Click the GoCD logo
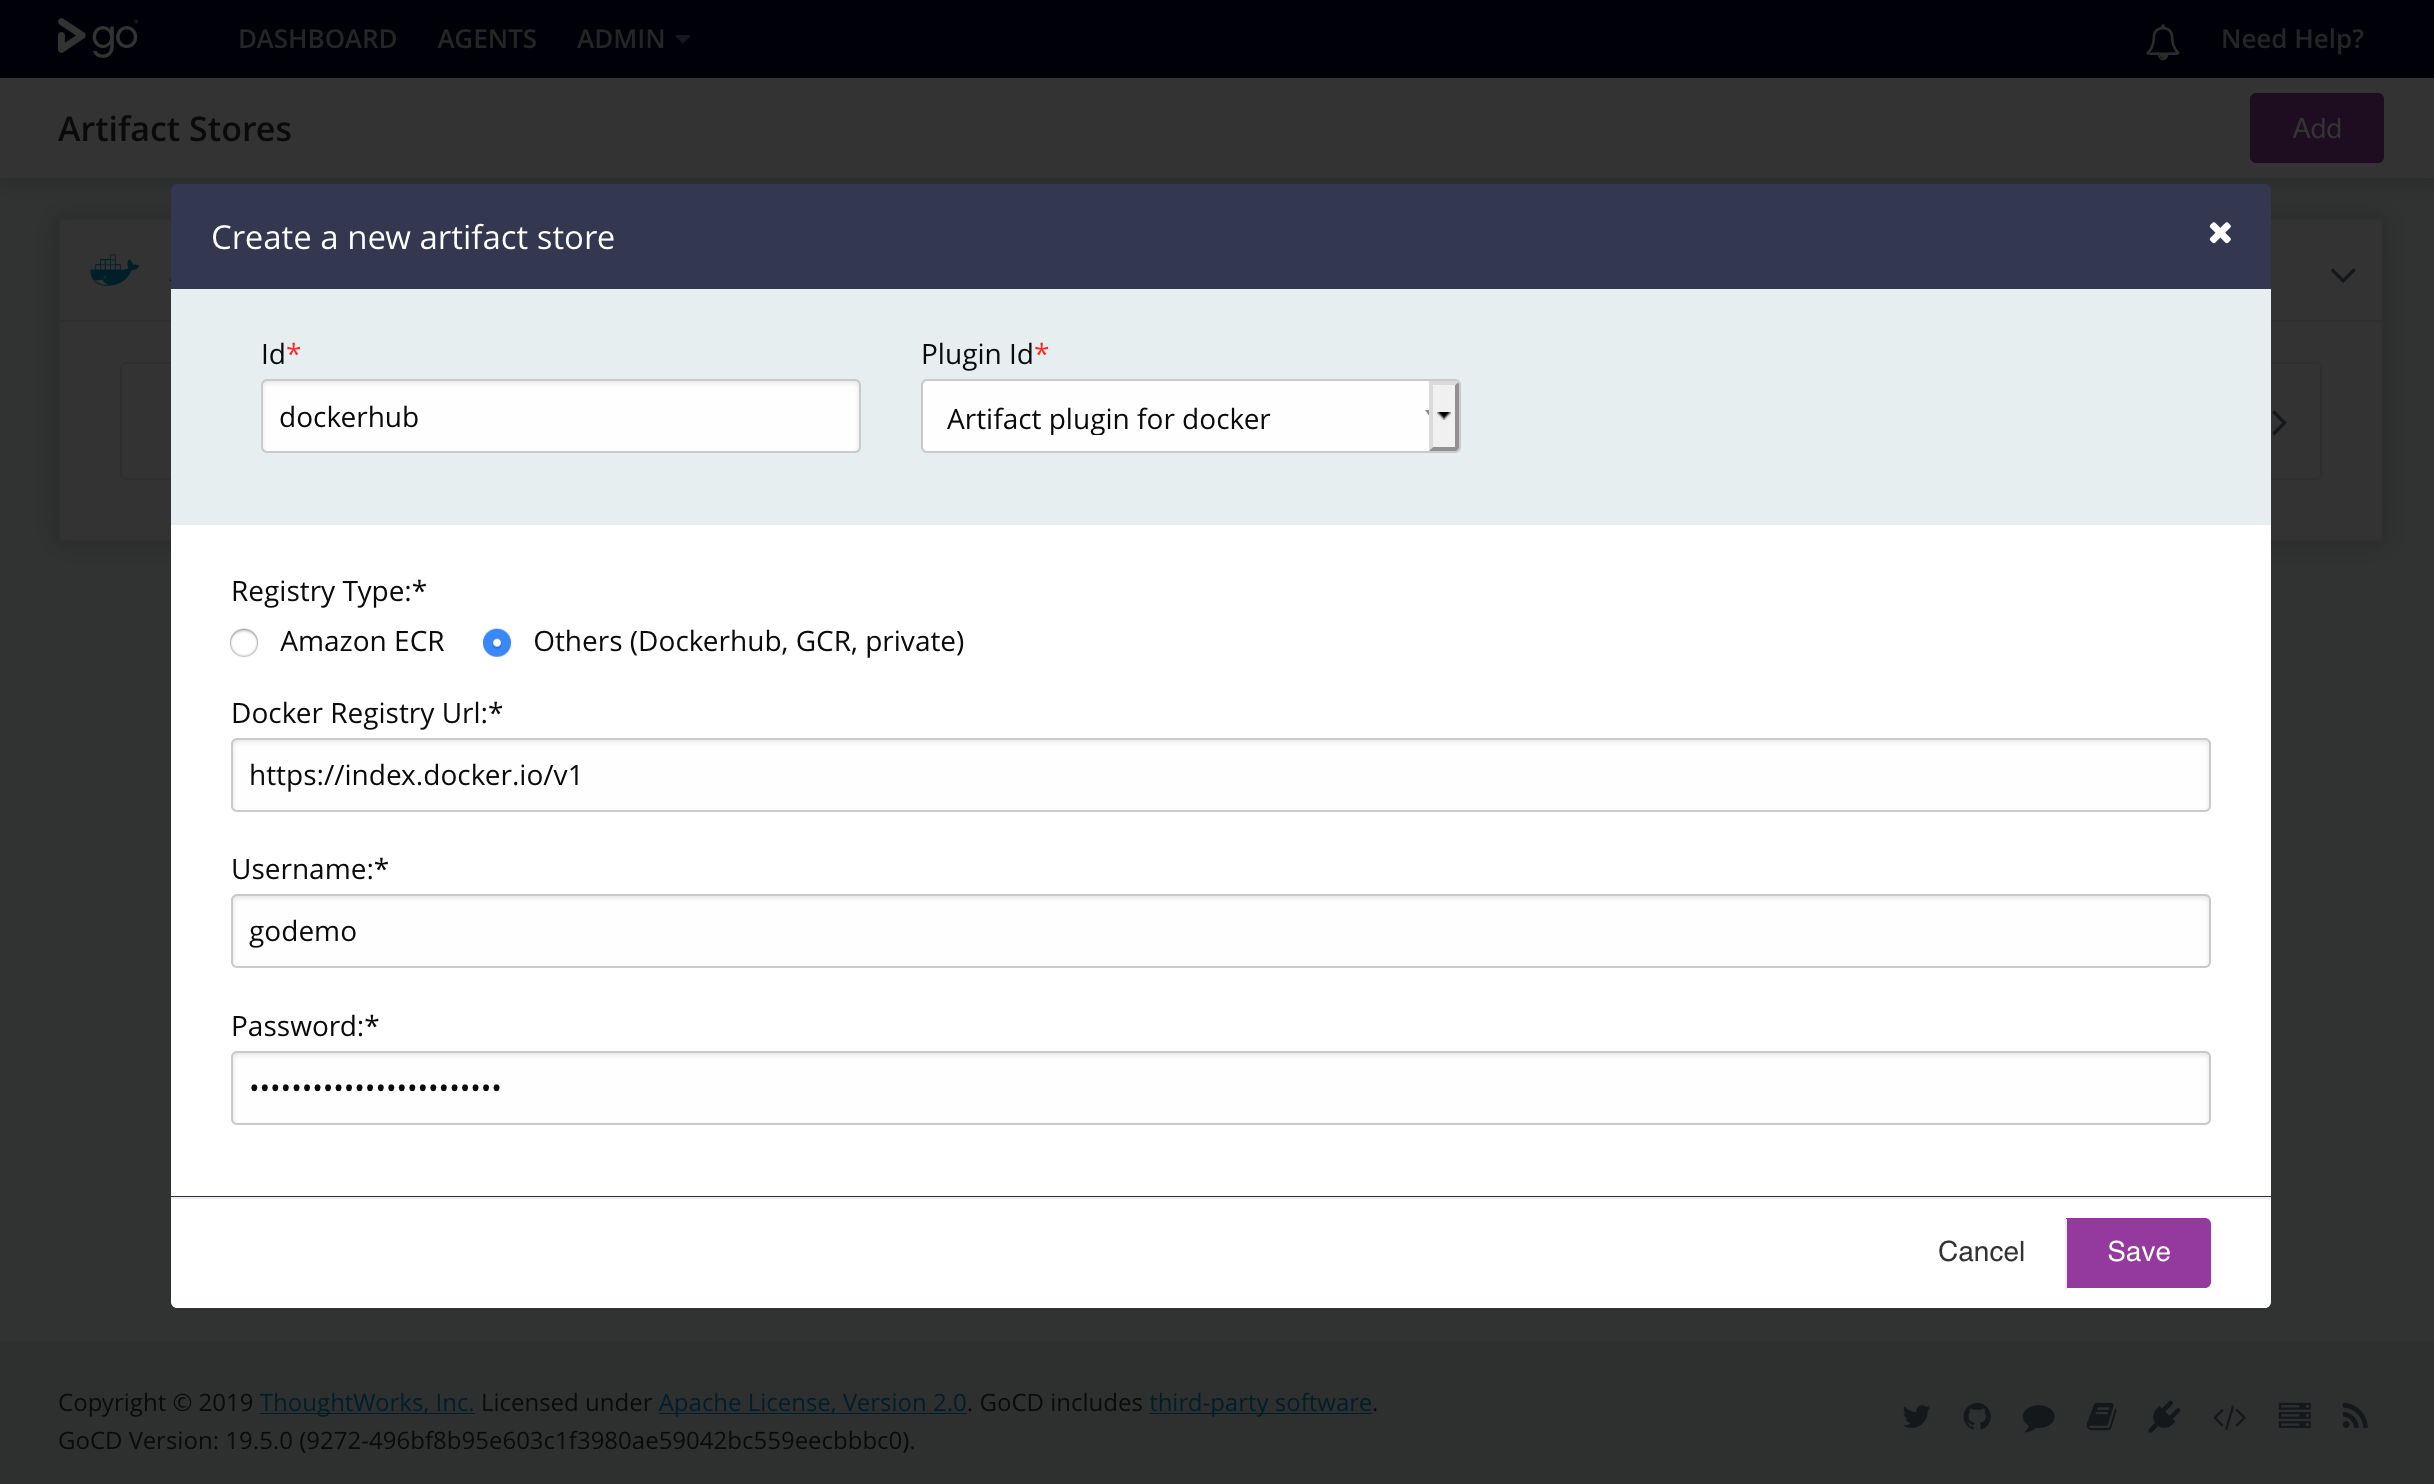 click(x=96, y=38)
